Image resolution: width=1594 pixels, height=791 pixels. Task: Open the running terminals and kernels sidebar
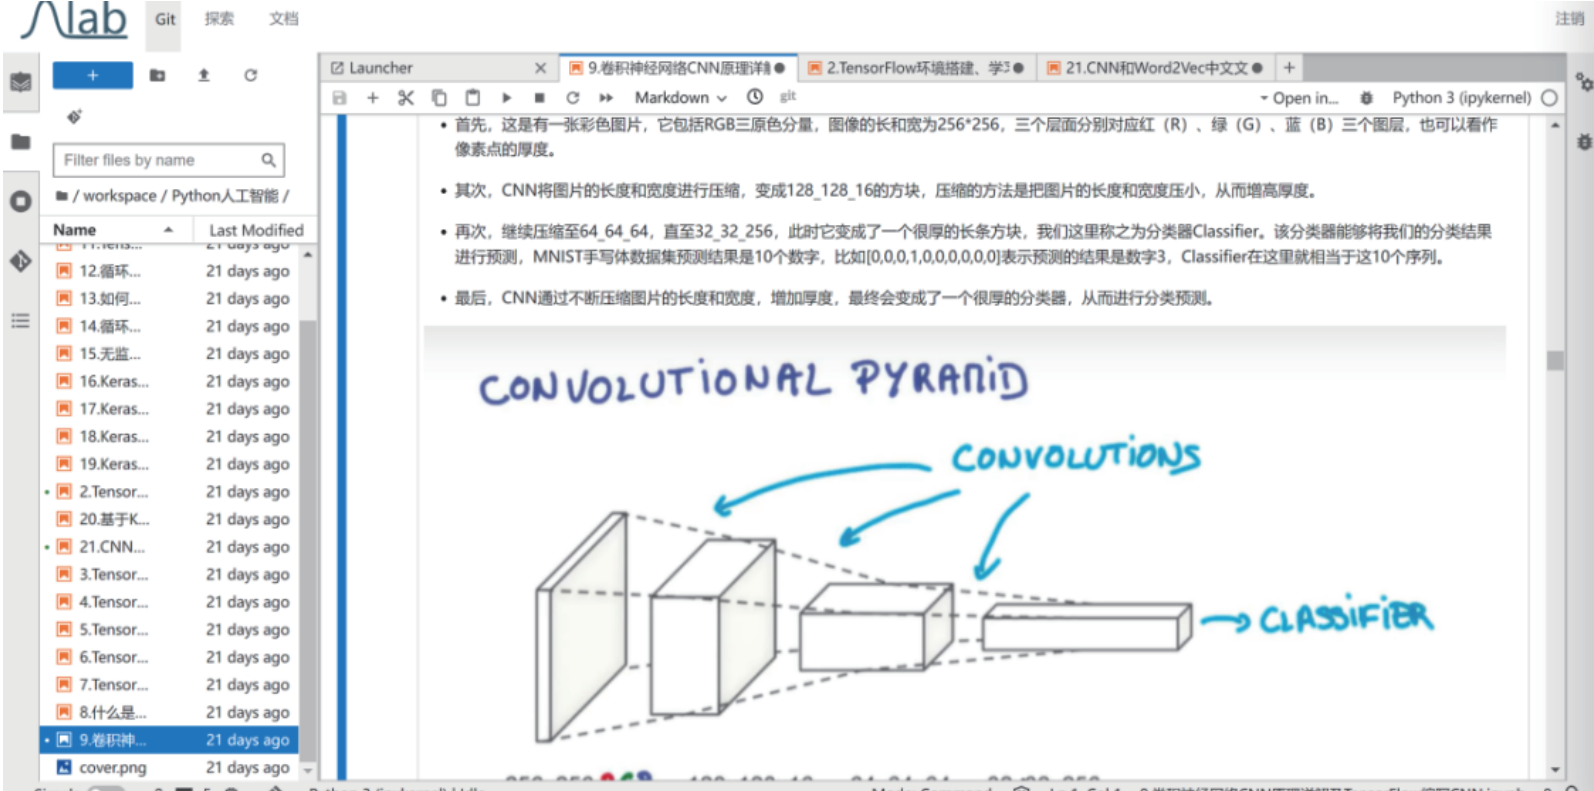tap(20, 201)
